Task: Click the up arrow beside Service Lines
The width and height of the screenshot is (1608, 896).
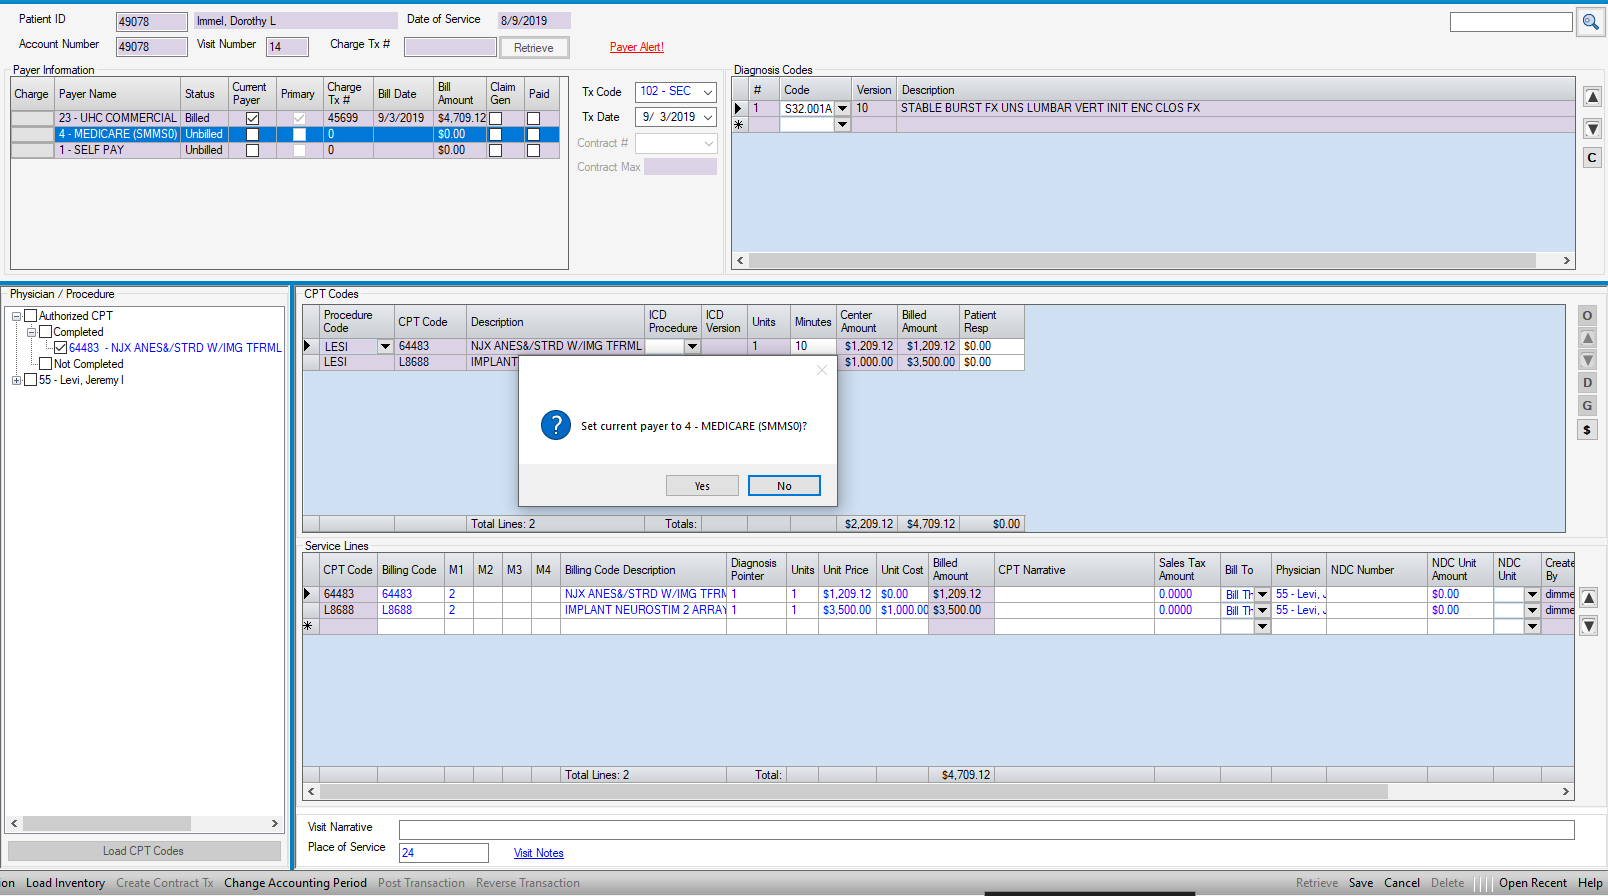Action: (1588, 598)
